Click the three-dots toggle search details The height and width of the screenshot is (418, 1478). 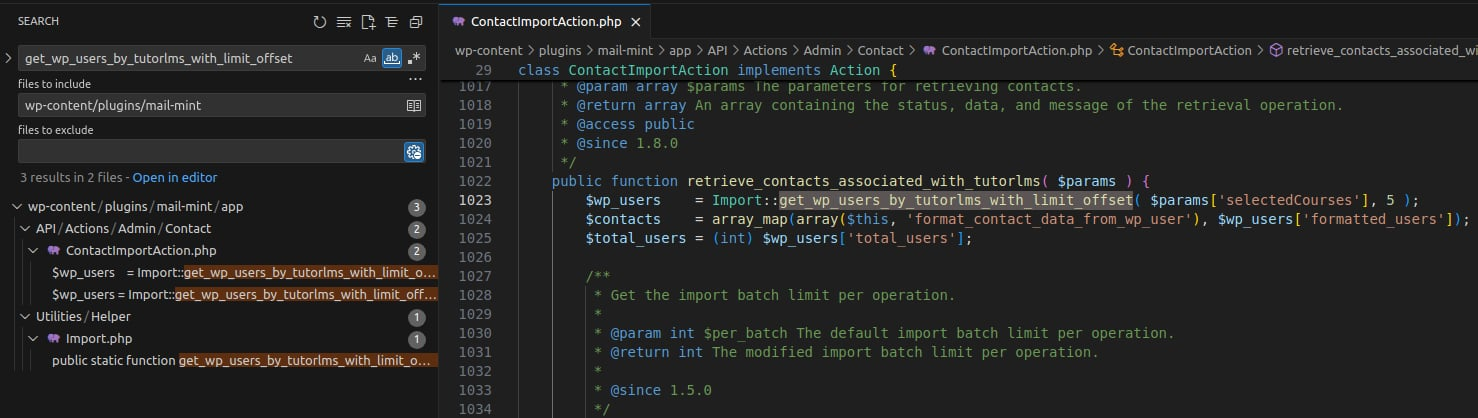coord(416,78)
